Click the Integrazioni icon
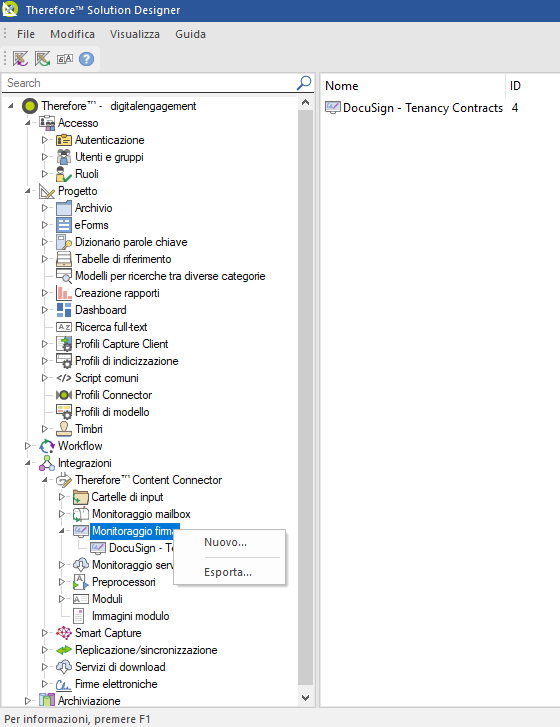Image resolution: width=560 pixels, height=727 pixels. tap(47, 463)
